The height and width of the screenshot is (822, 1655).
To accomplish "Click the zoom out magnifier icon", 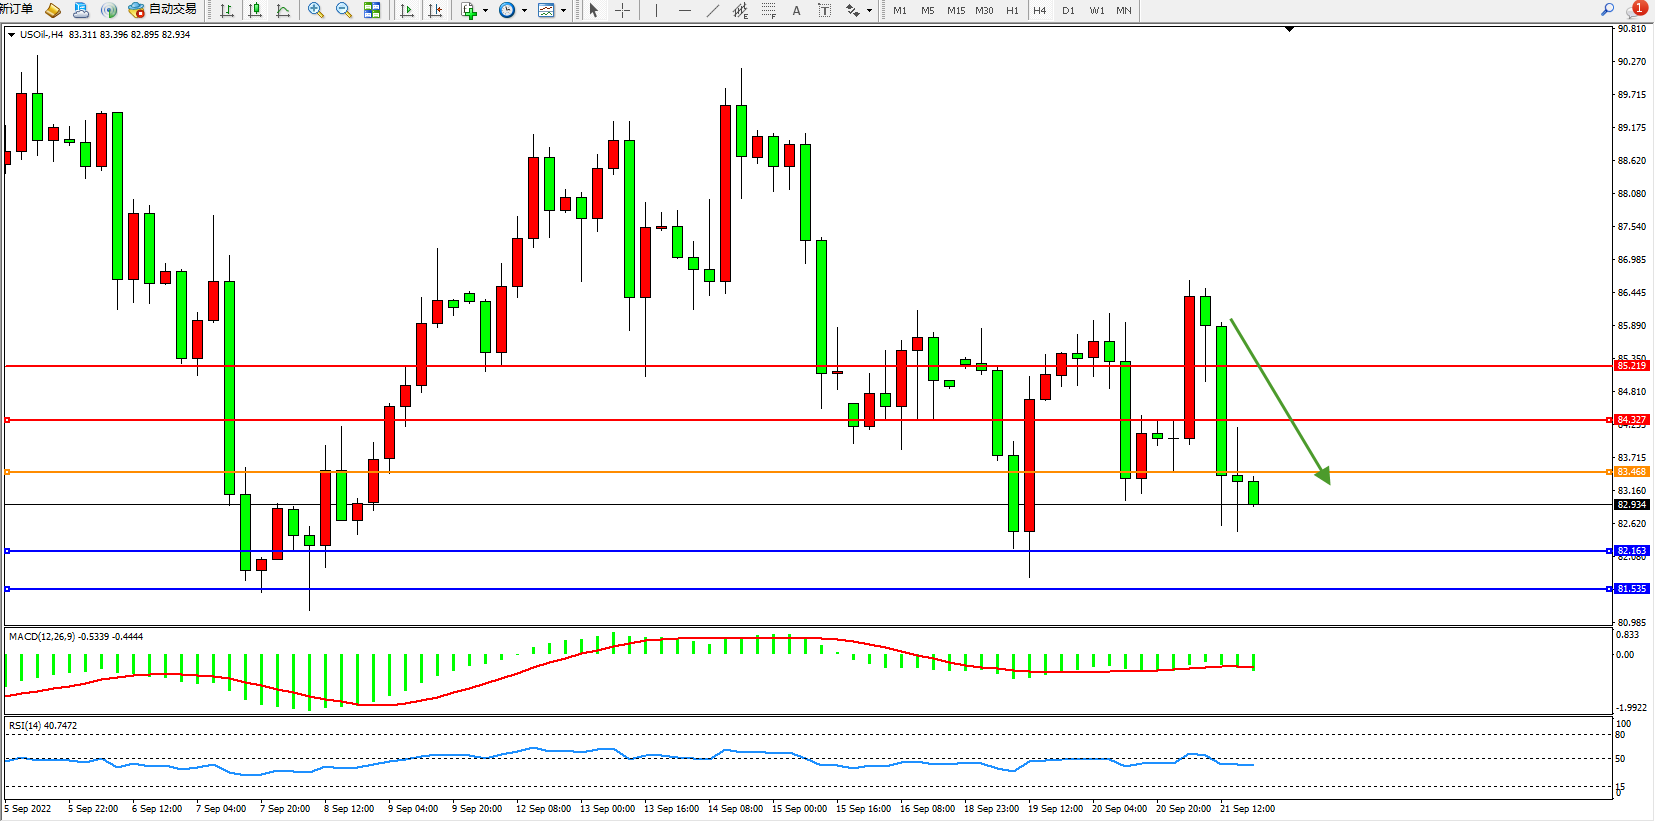I will pyautogui.click(x=344, y=10).
